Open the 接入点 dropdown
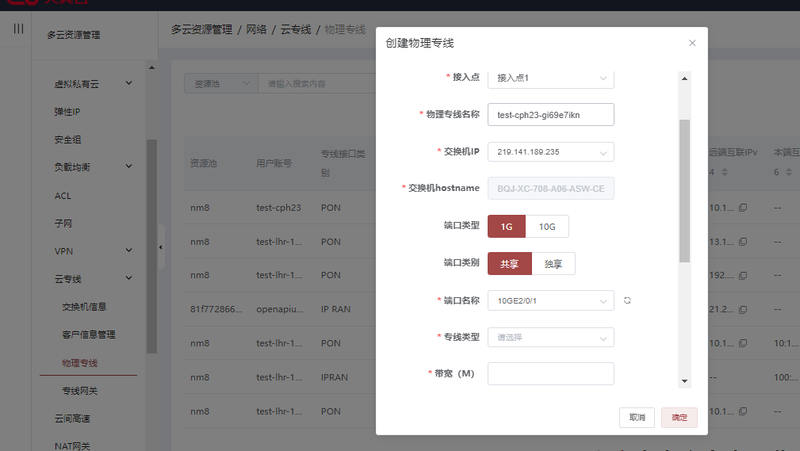The width and height of the screenshot is (800, 451). [x=550, y=78]
